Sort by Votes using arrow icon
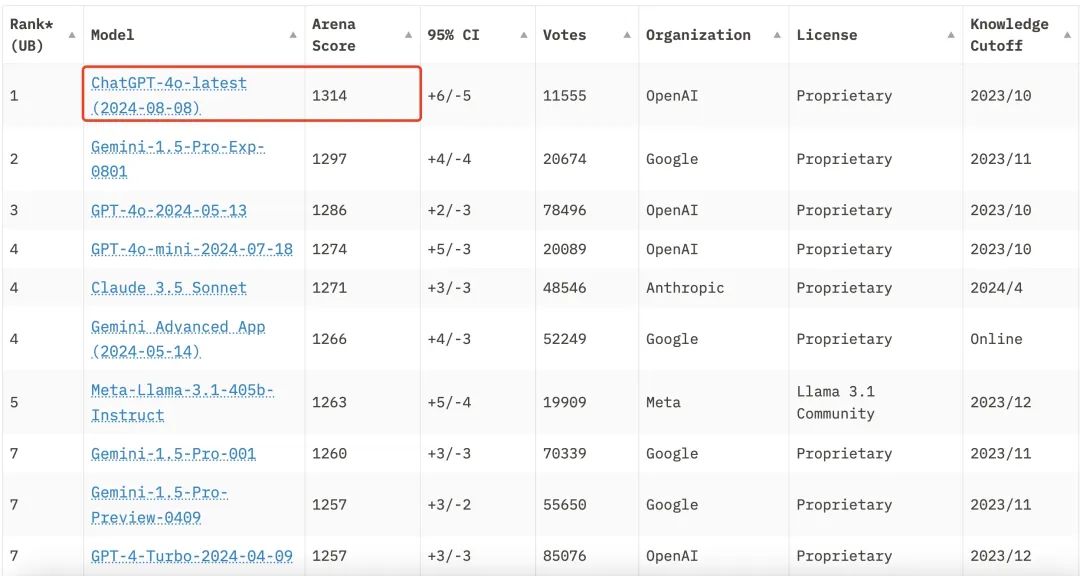 point(627,35)
